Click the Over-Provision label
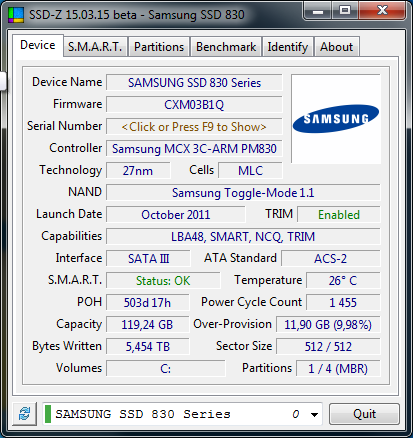413x438 pixels. pyautogui.click(x=233, y=324)
